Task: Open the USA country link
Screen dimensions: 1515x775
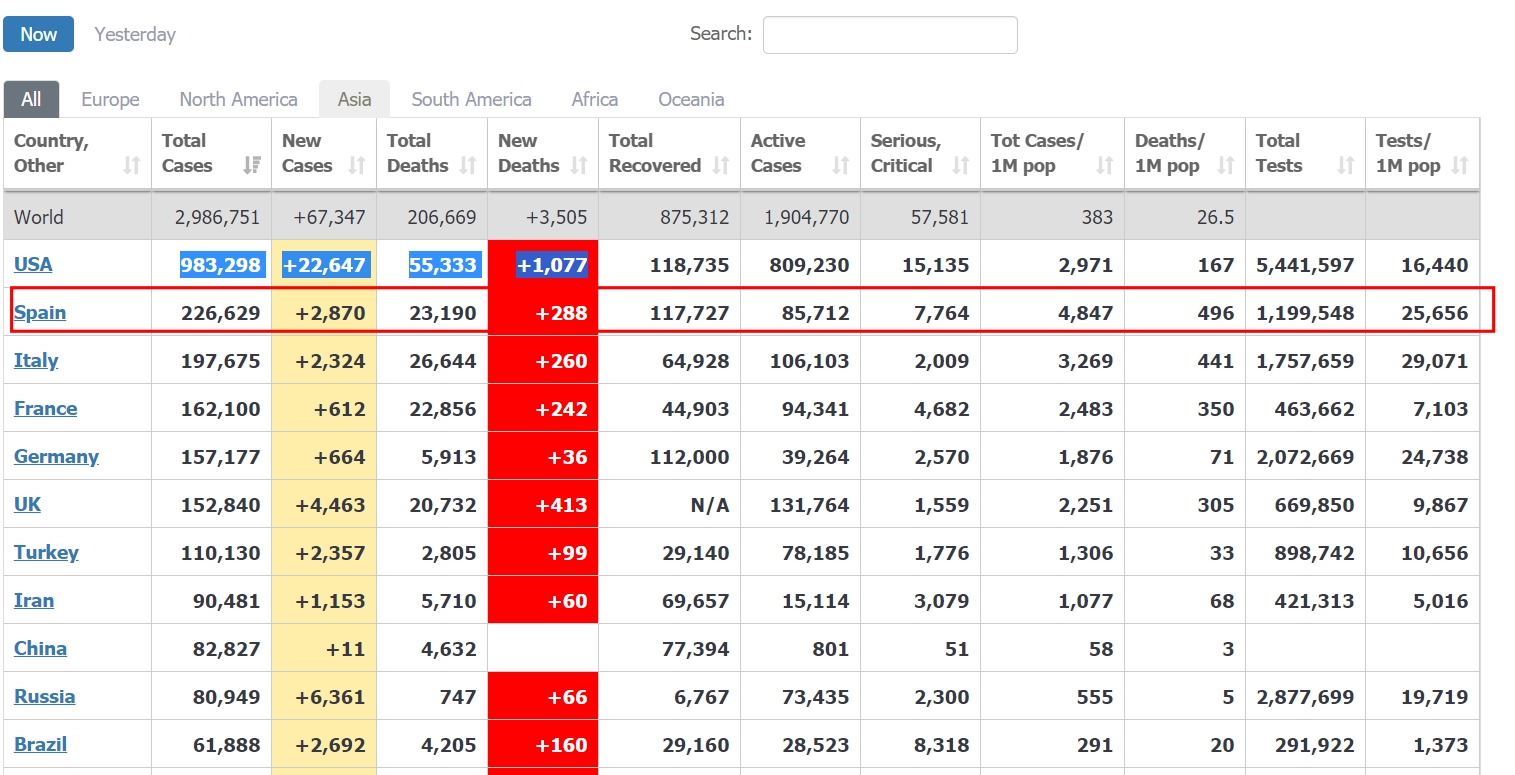Action: pos(33,264)
